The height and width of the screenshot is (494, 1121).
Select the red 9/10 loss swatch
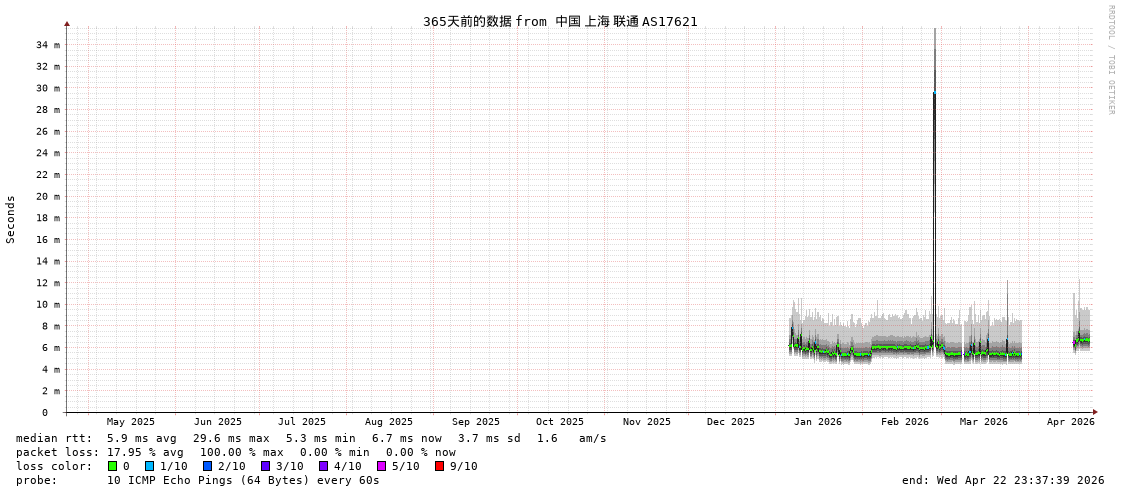click(x=439, y=466)
